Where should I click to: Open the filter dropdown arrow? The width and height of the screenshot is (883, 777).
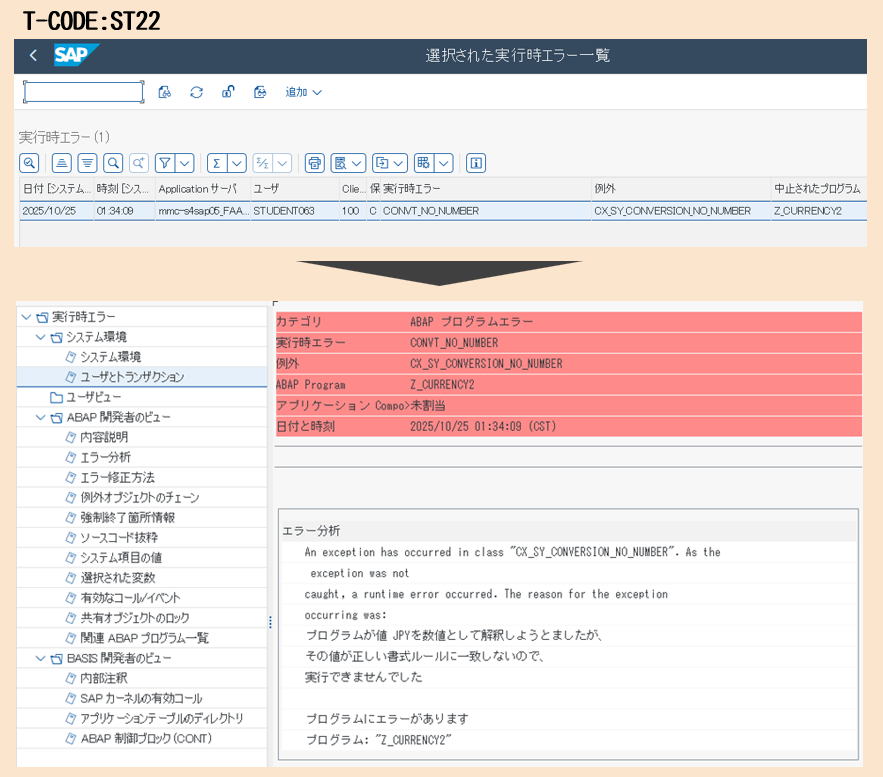click(185, 163)
